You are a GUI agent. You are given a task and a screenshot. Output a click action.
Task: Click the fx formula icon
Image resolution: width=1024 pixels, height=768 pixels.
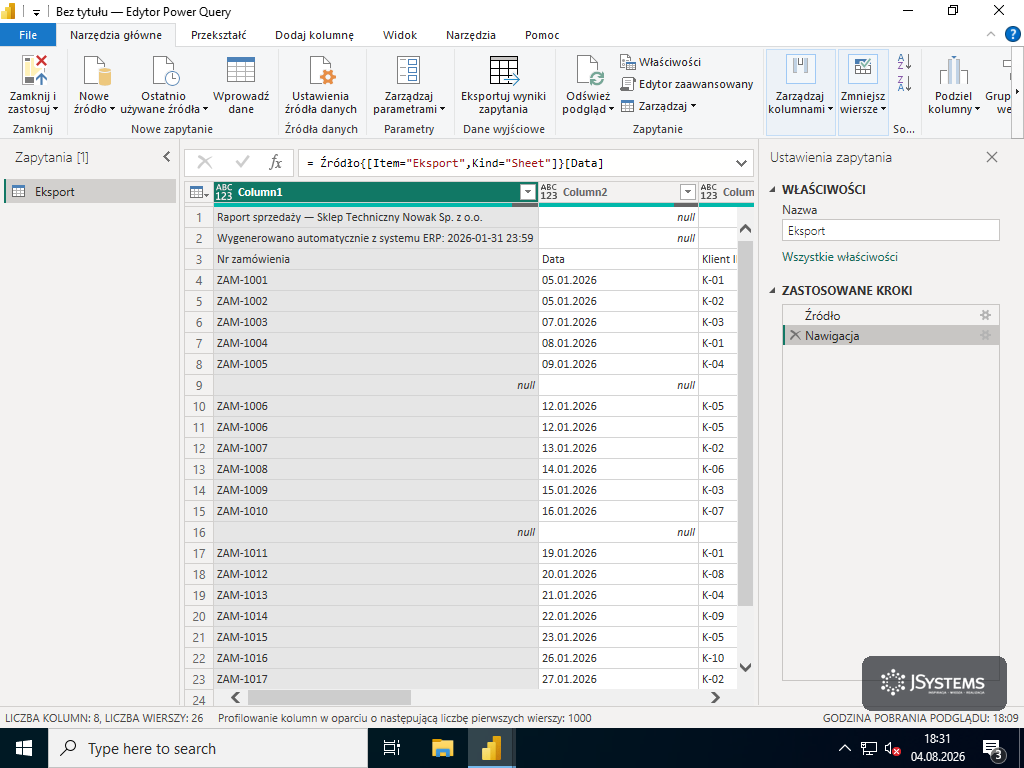[276, 163]
